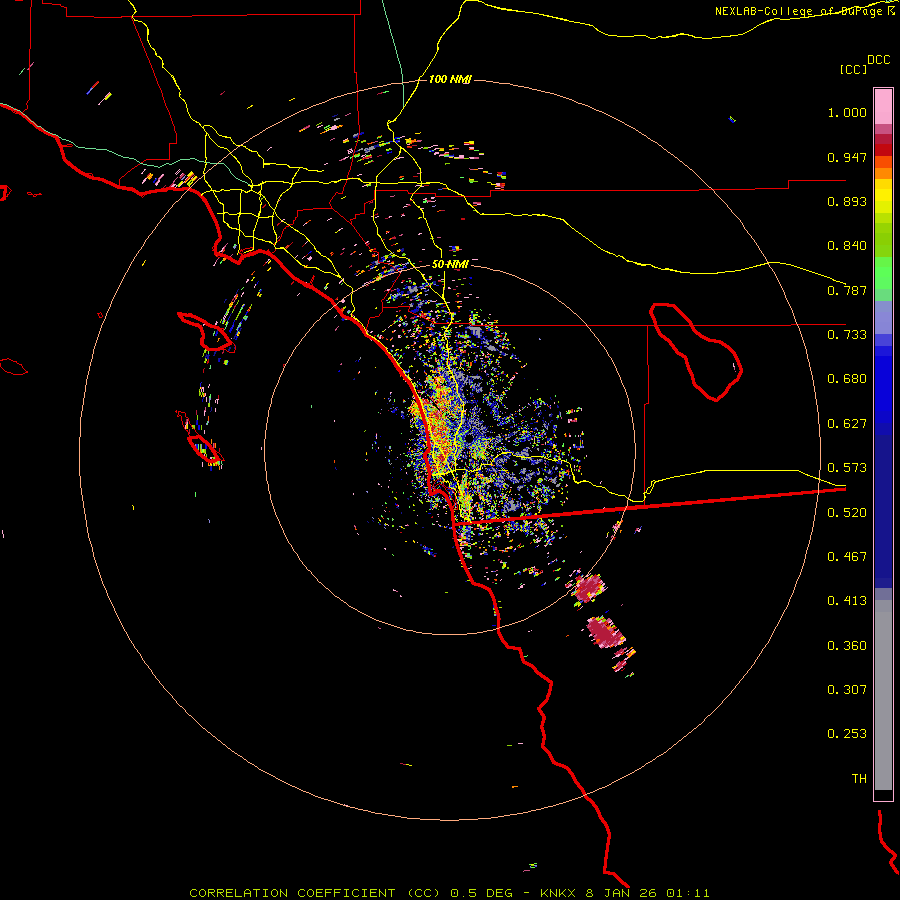The height and width of the screenshot is (900, 900).
Task: Pick the red band of the color scale
Action: tap(883, 149)
